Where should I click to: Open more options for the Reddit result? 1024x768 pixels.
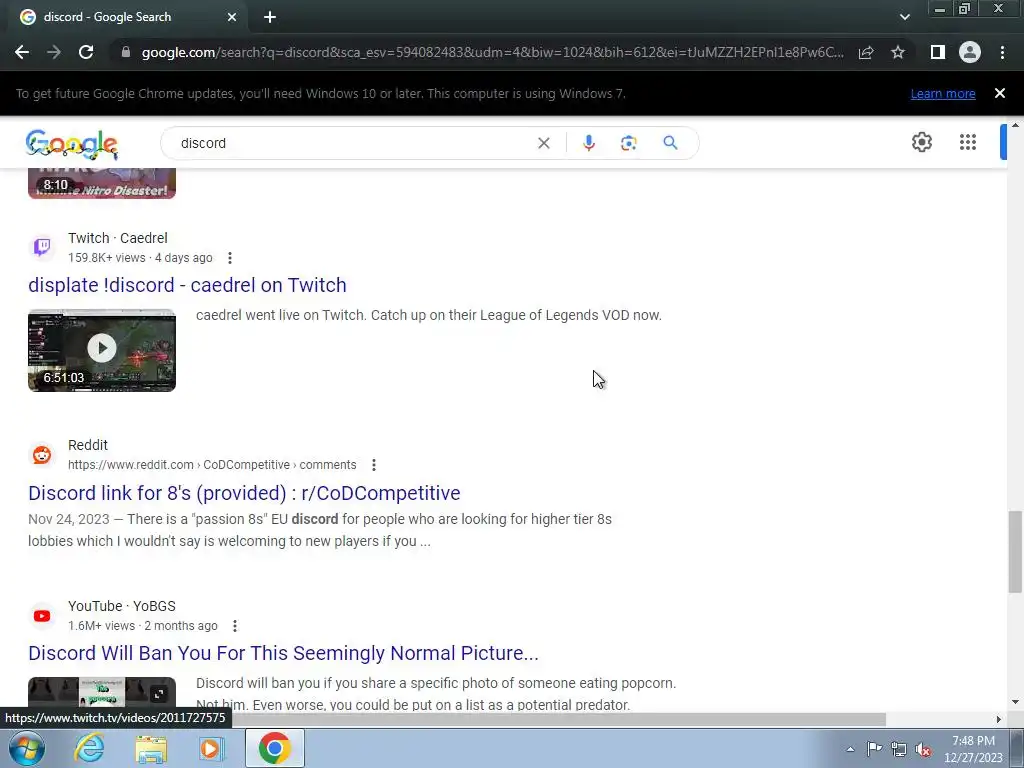pos(374,465)
